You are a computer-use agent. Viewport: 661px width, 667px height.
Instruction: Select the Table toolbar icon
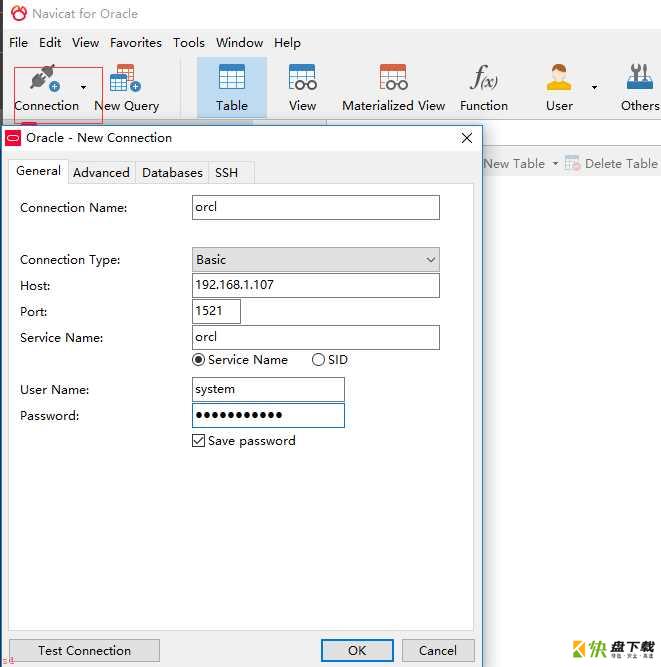(232, 77)
